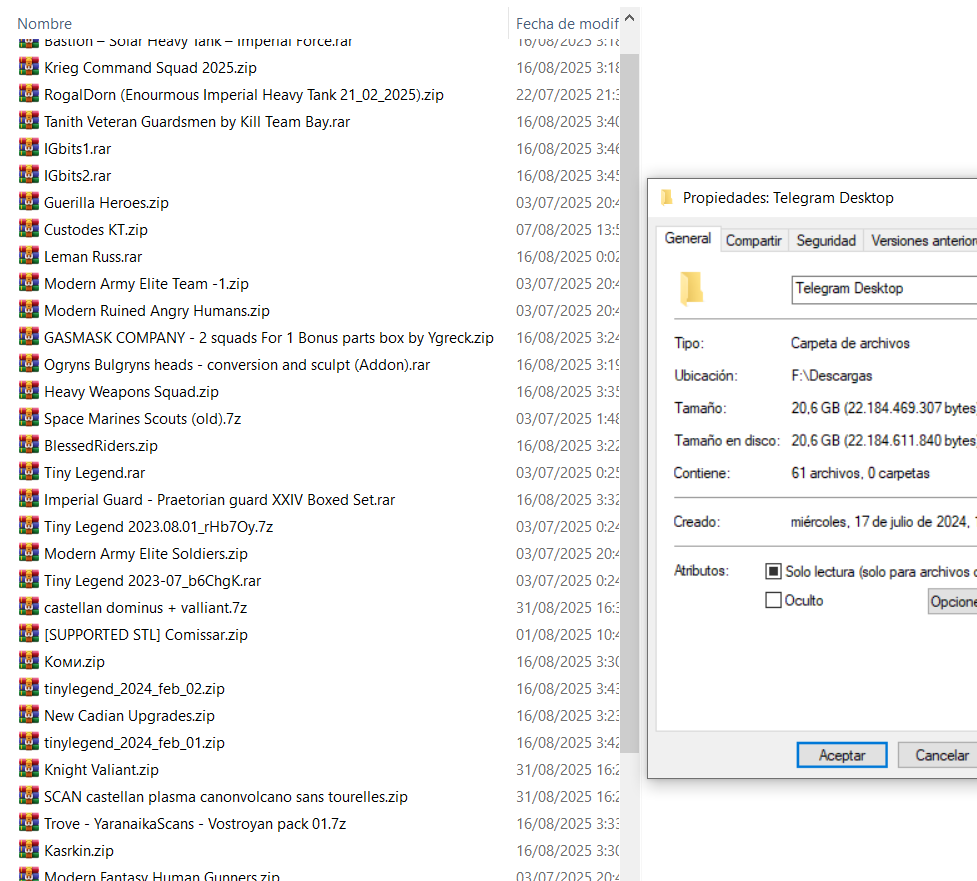Click the Tamaño en disco size value

(884, 440)
